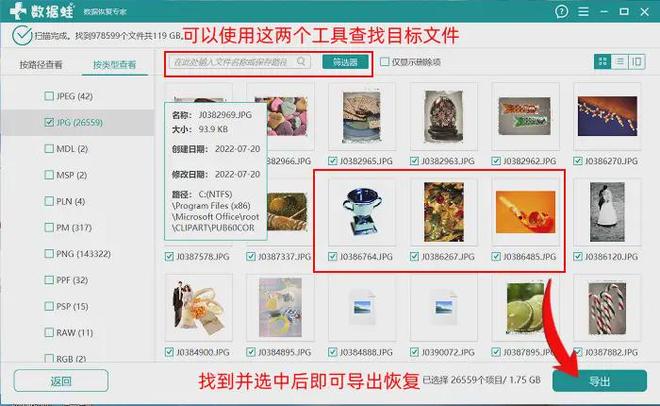Image resolution: width=660 pixels, height=406 pixels.
Task: Switch to preview pane view
Action: [x=636, y=61]
